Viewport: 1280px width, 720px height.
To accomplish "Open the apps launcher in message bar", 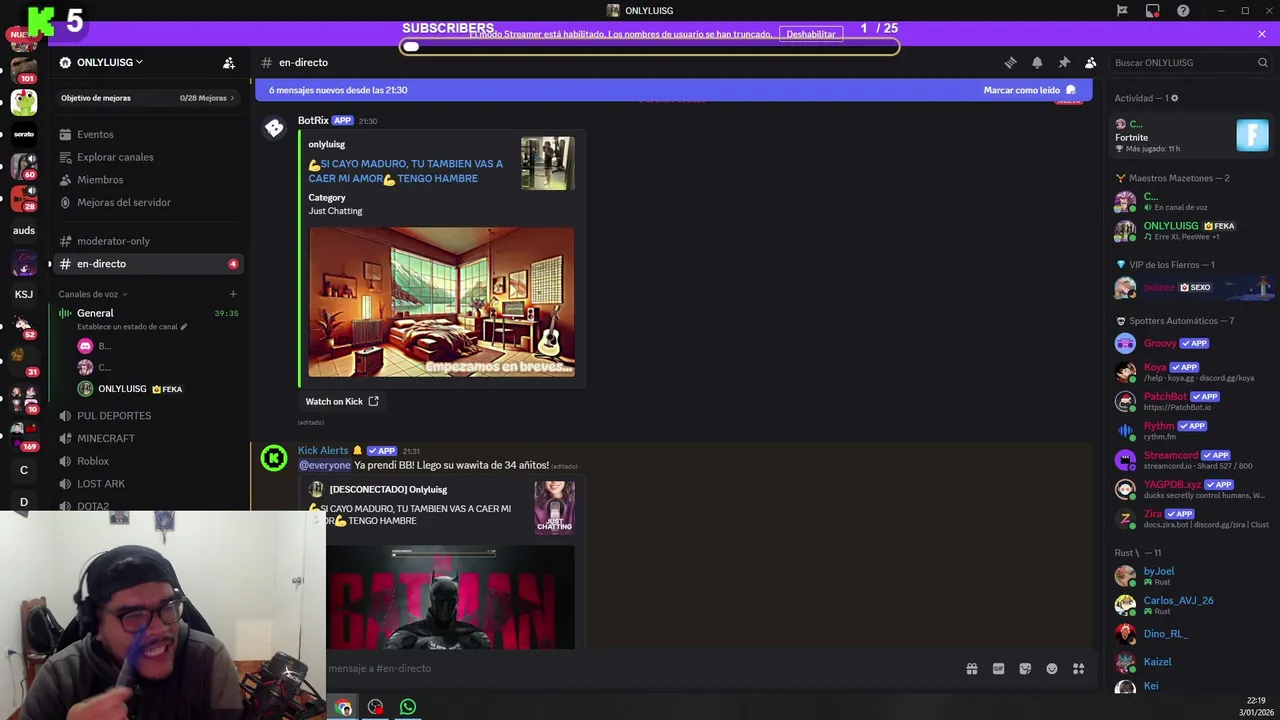I will [1079, 669].
